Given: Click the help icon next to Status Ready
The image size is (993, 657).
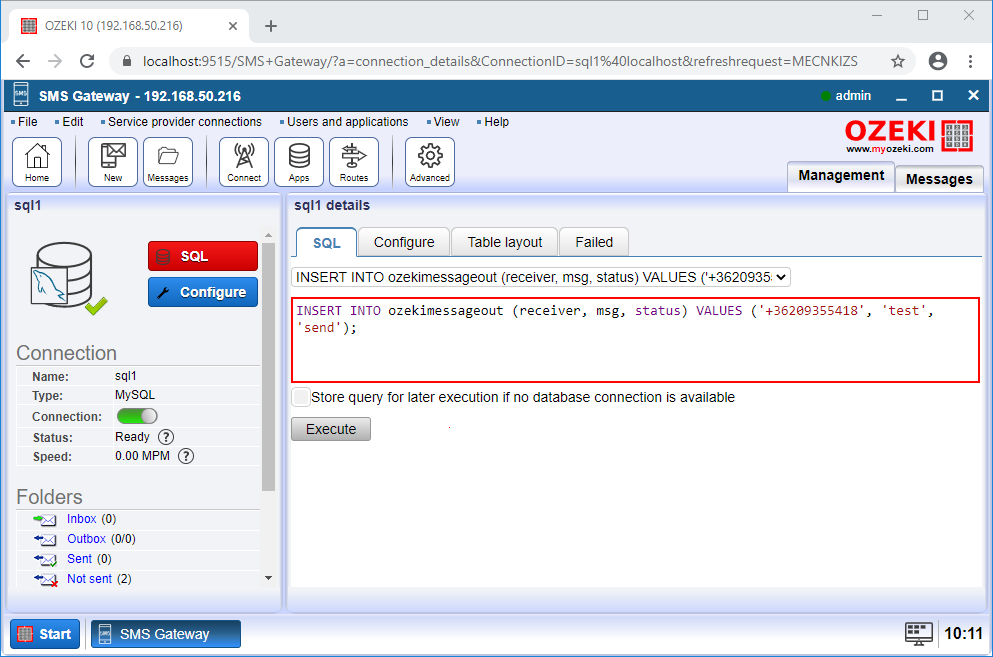Looking at the screenshot, I should (166, 437).
